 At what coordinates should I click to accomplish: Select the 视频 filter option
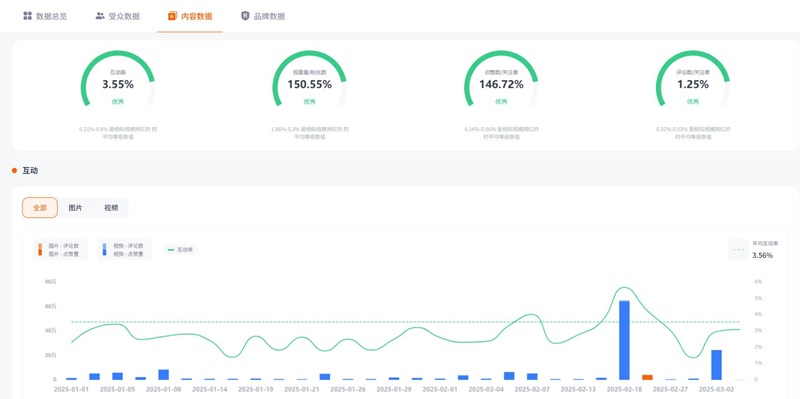click(111, 208)
